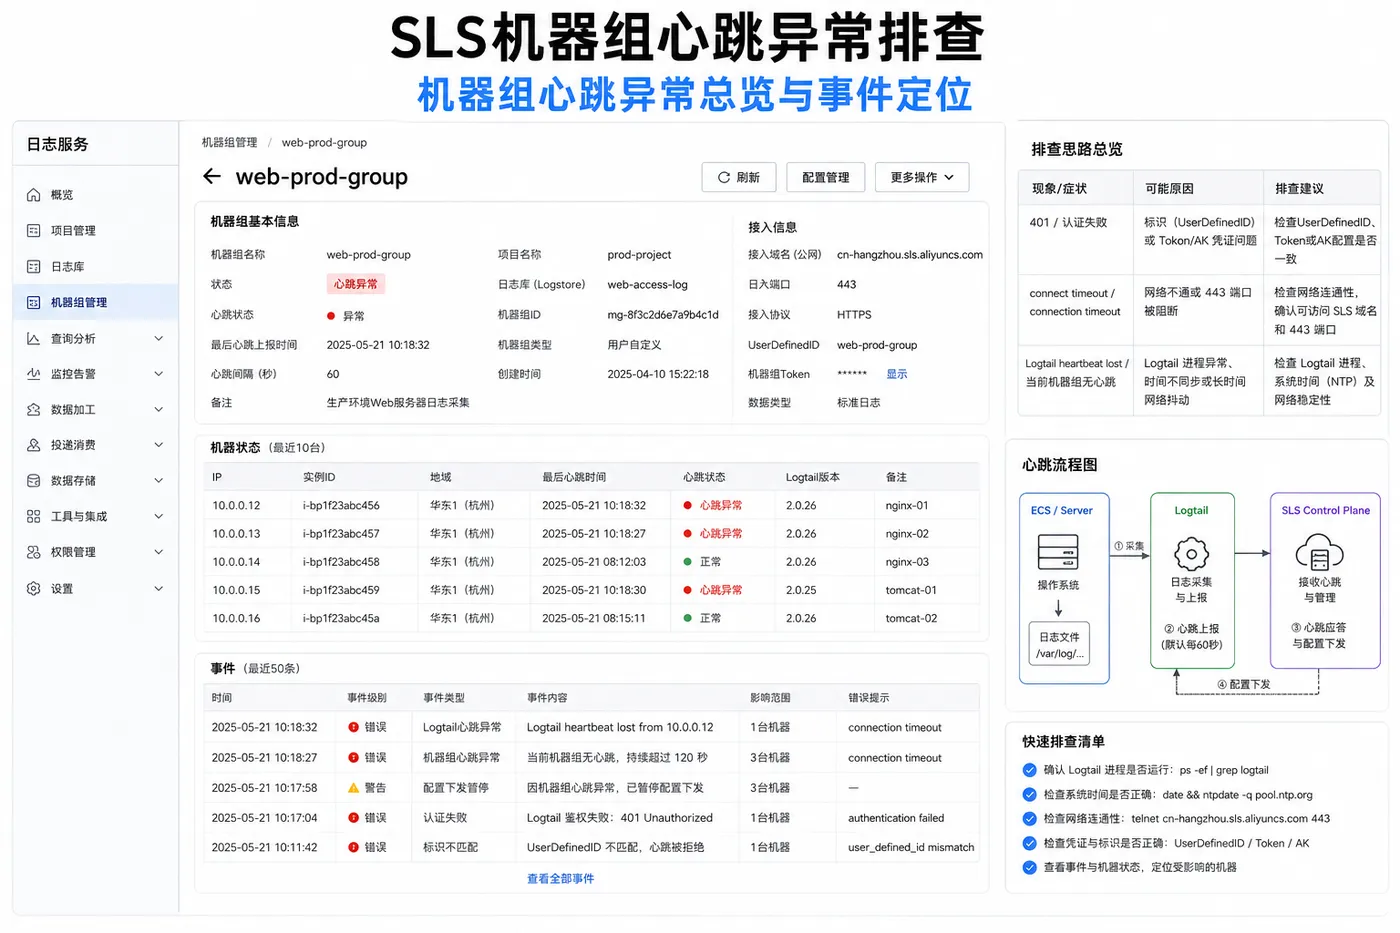Click the SLS Control Plane cloud icon

(x=1319, y=552)
